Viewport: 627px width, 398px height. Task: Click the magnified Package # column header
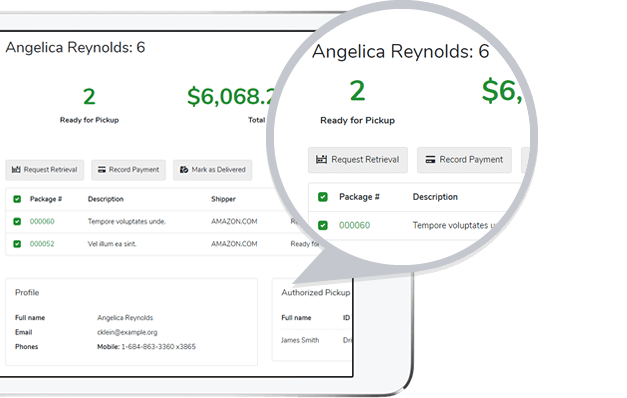point(359,197)
